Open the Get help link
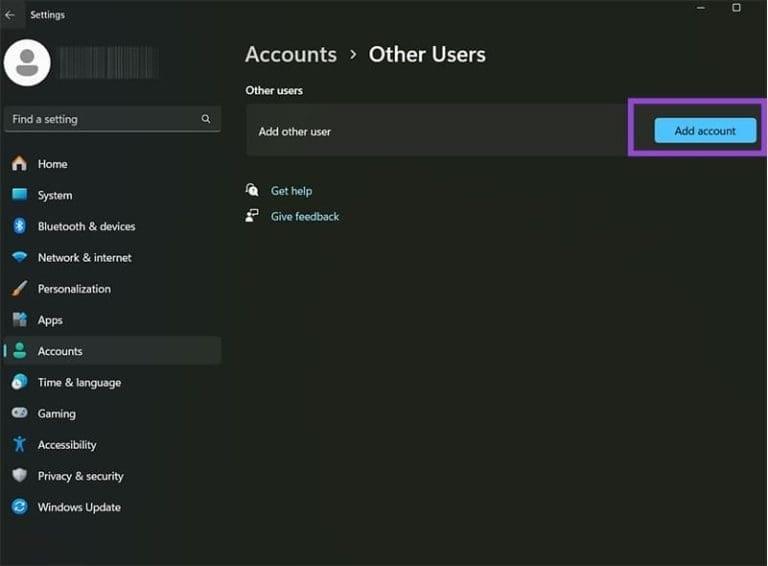Image resolution: width=768 pixels, height=566 pixels. (x=291, y=191)
